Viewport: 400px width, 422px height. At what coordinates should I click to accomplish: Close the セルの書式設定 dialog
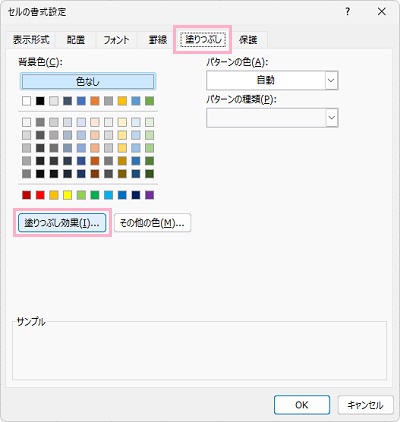pos(382,12)
